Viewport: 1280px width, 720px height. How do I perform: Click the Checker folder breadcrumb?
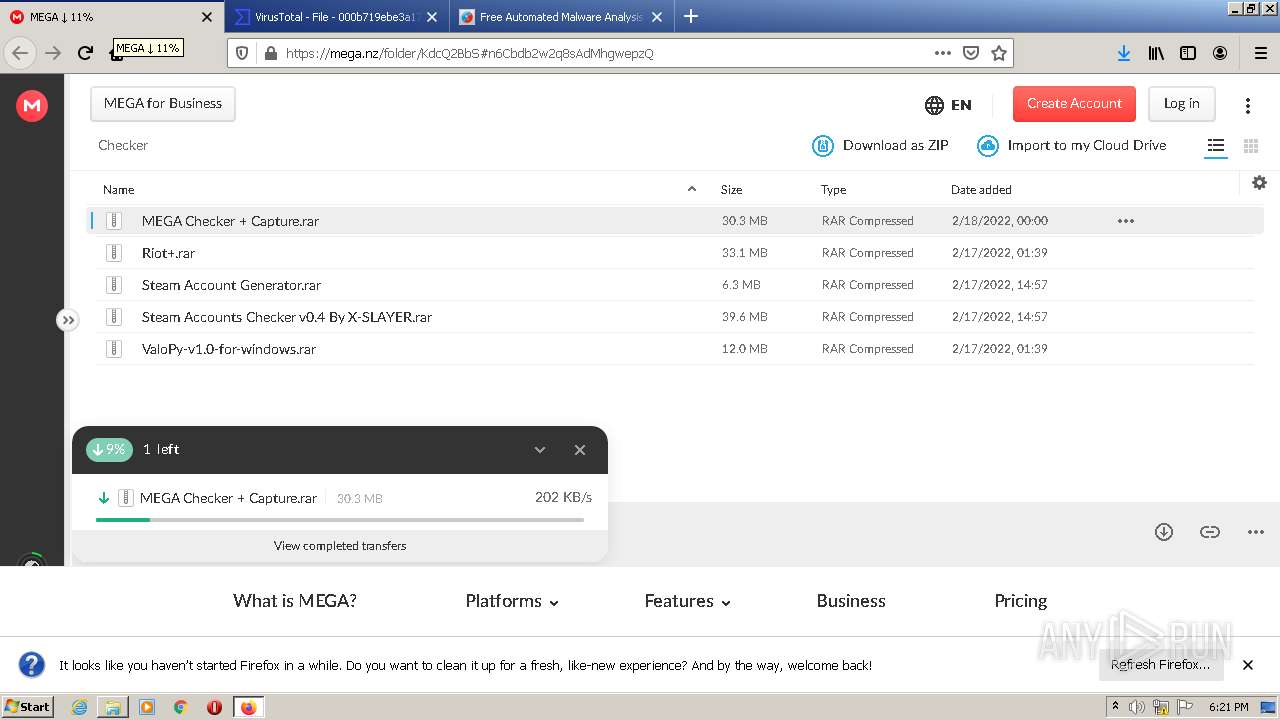click(123, 145)
